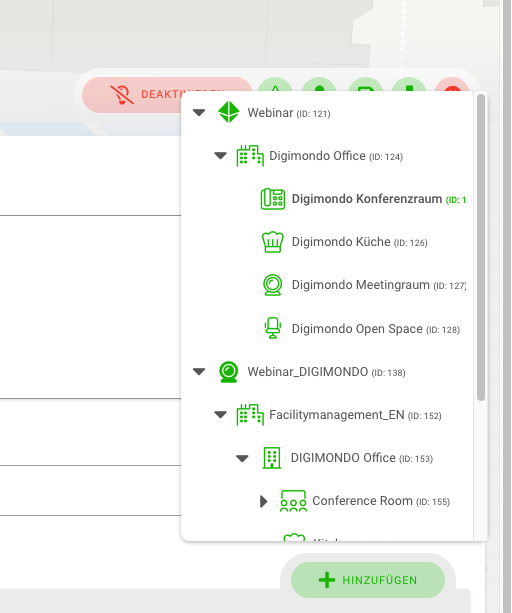This screenshot has width=512, height=613.
Task: Click the Deaktivieren button
Action: (131, 95)
